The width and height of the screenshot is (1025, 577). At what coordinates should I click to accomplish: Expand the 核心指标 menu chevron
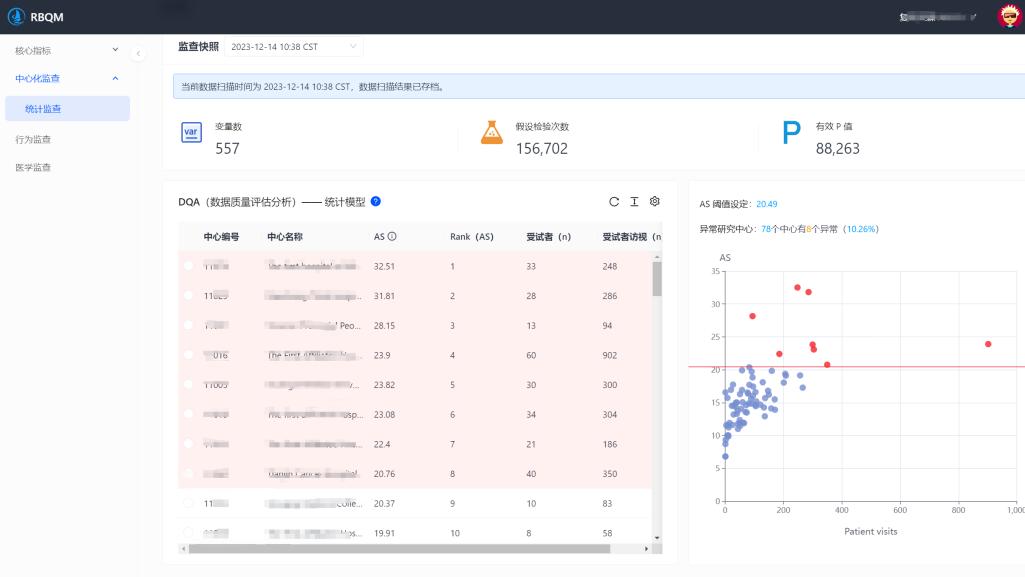click(115, 50)
